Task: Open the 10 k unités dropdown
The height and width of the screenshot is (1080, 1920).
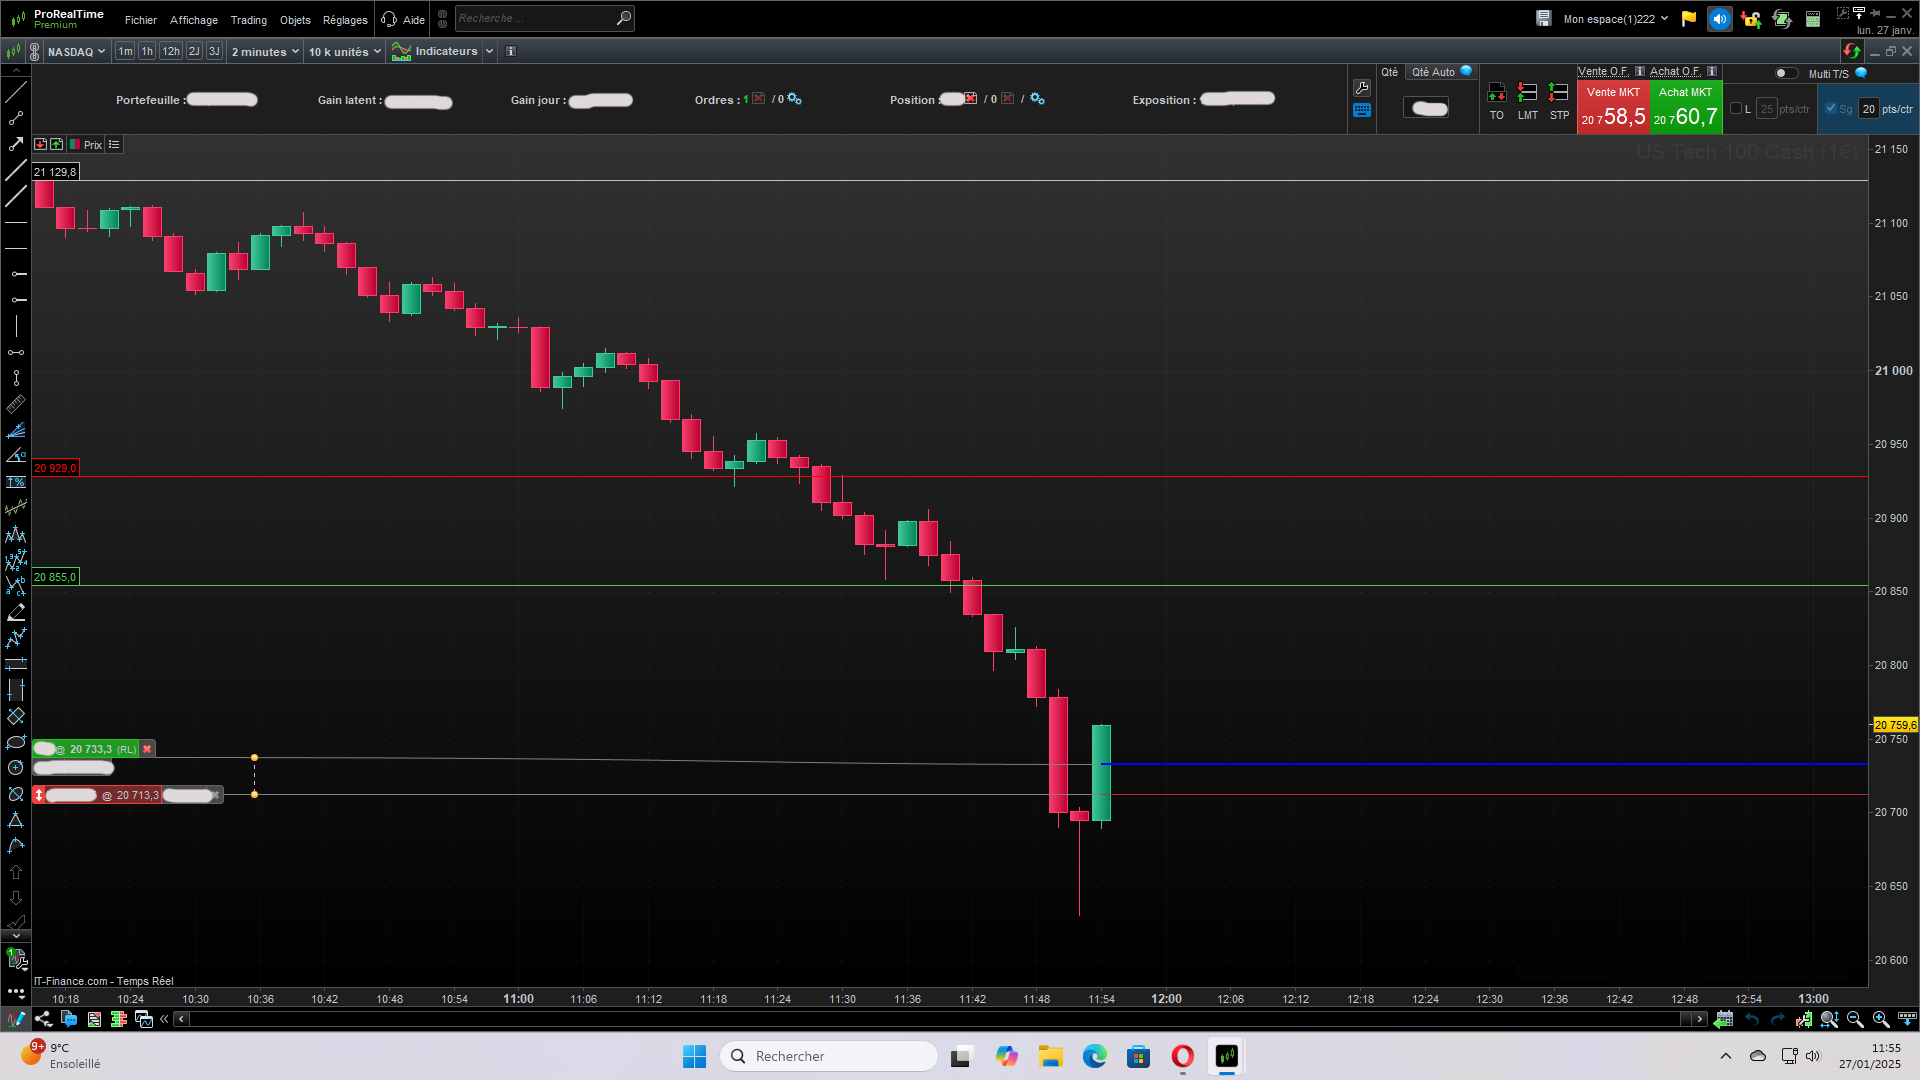Action: 344,52
